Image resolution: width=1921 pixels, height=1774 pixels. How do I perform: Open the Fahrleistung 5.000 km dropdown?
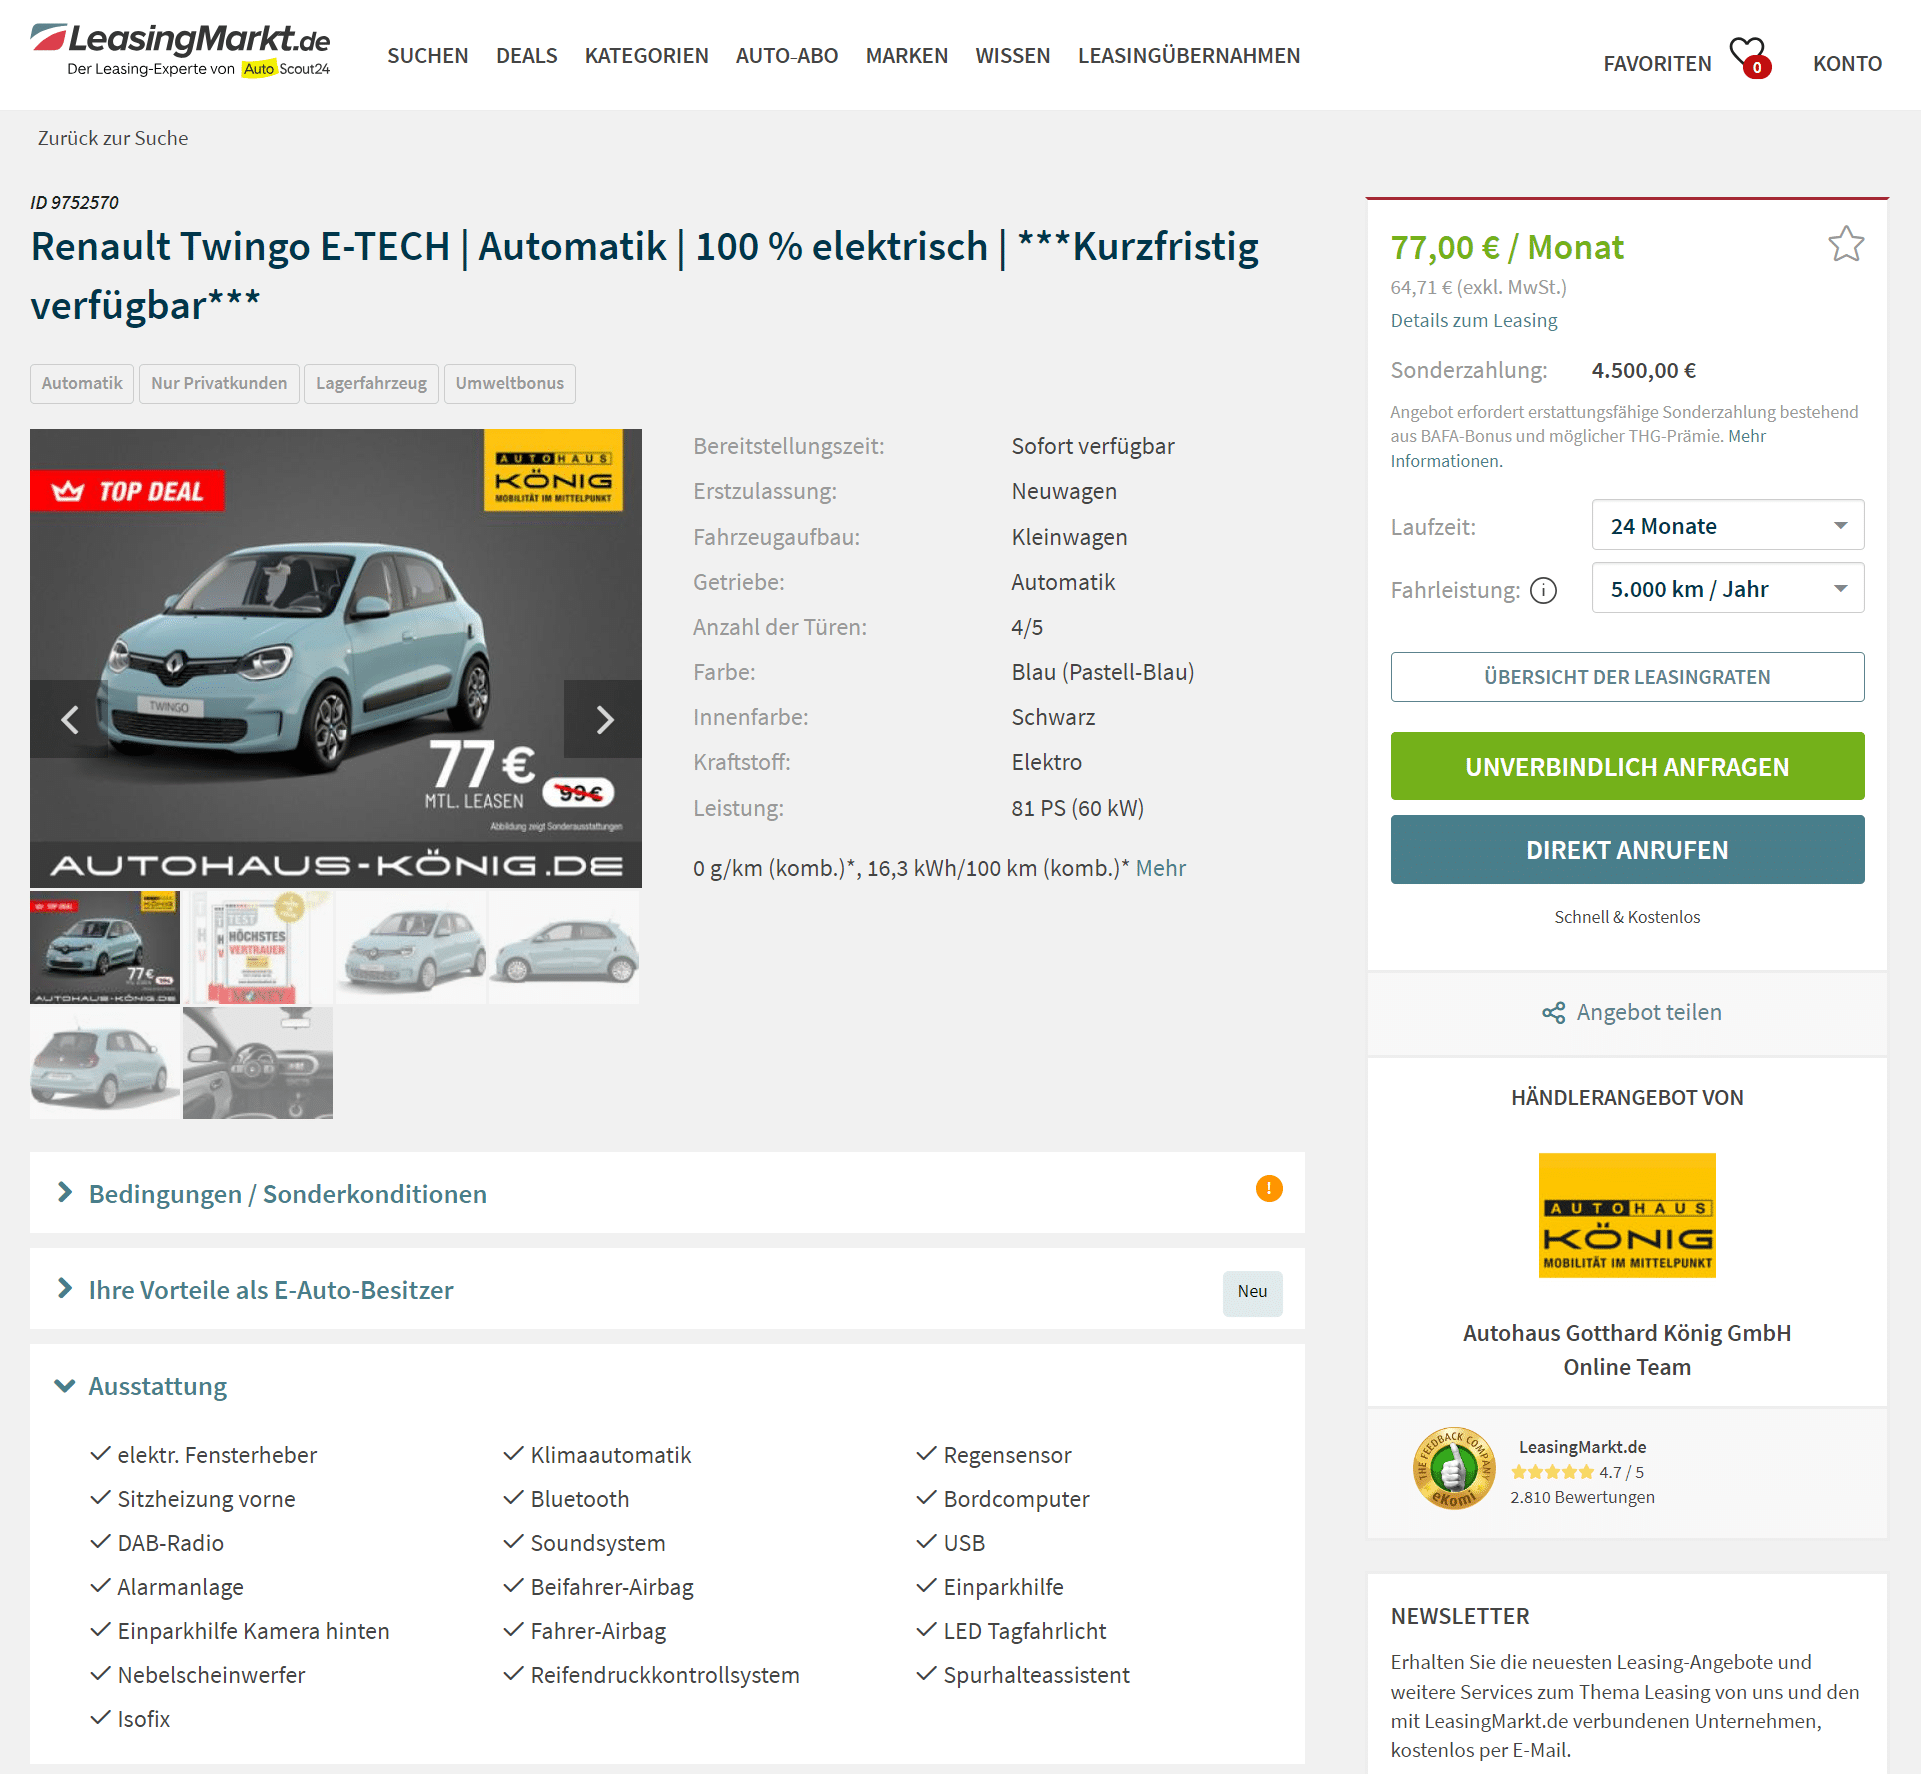pyautogui.click(x=1728, y=588)
